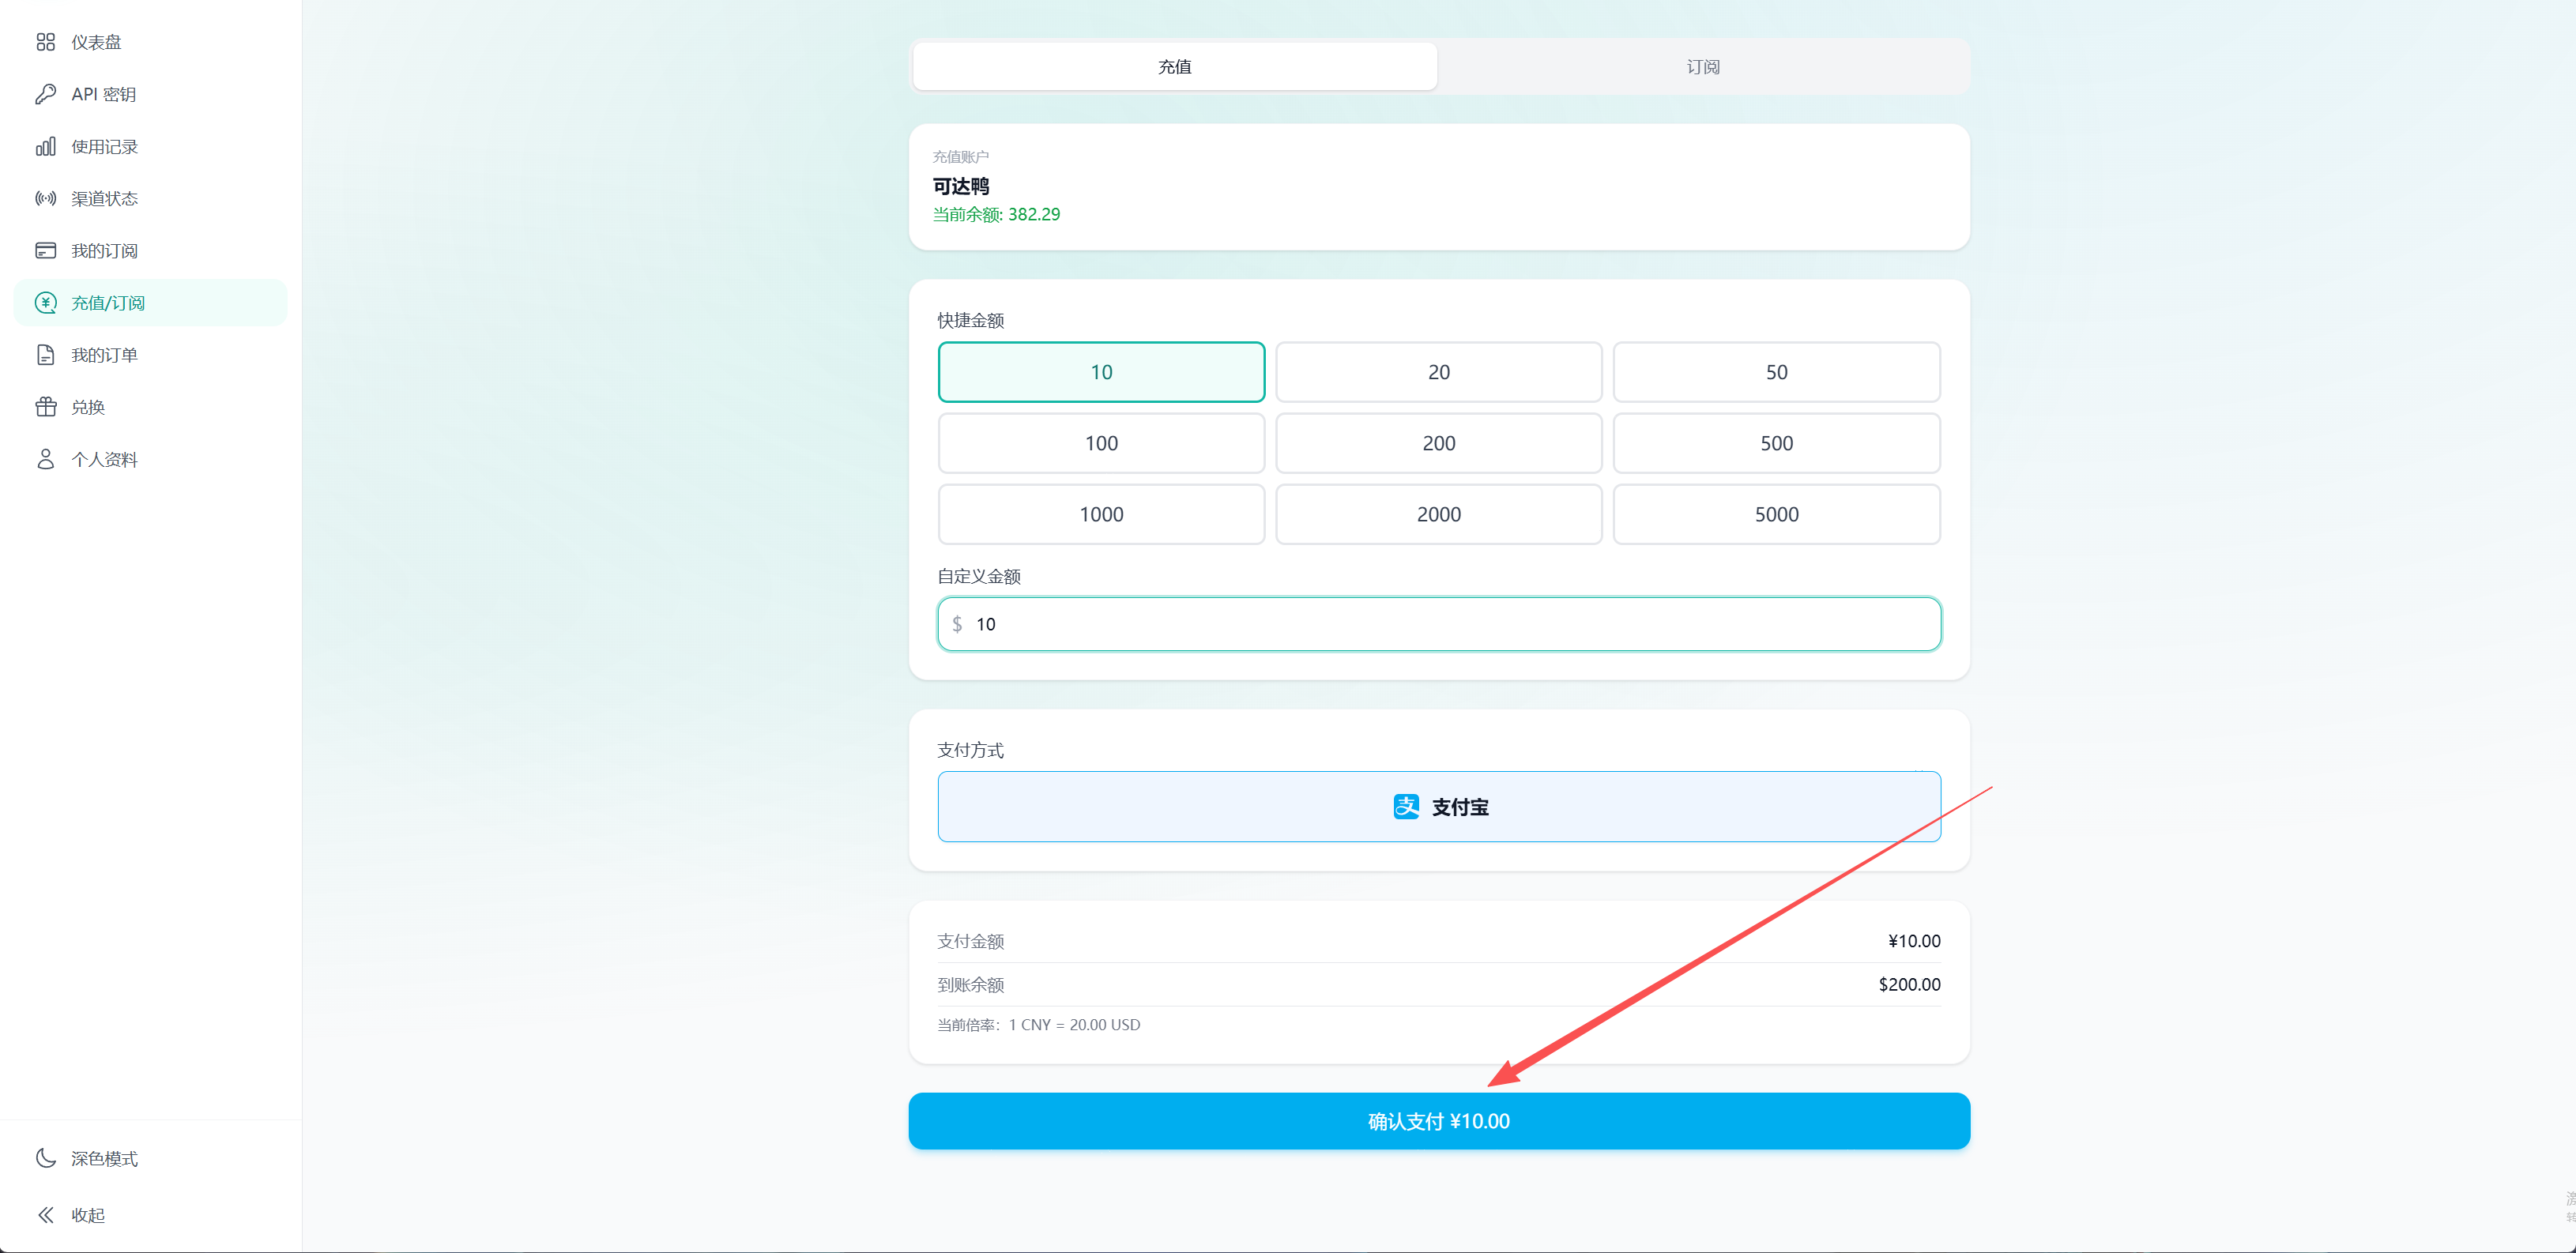Select the 5000 quick amount
2576x1253 pixels.
pos(1775,514)
